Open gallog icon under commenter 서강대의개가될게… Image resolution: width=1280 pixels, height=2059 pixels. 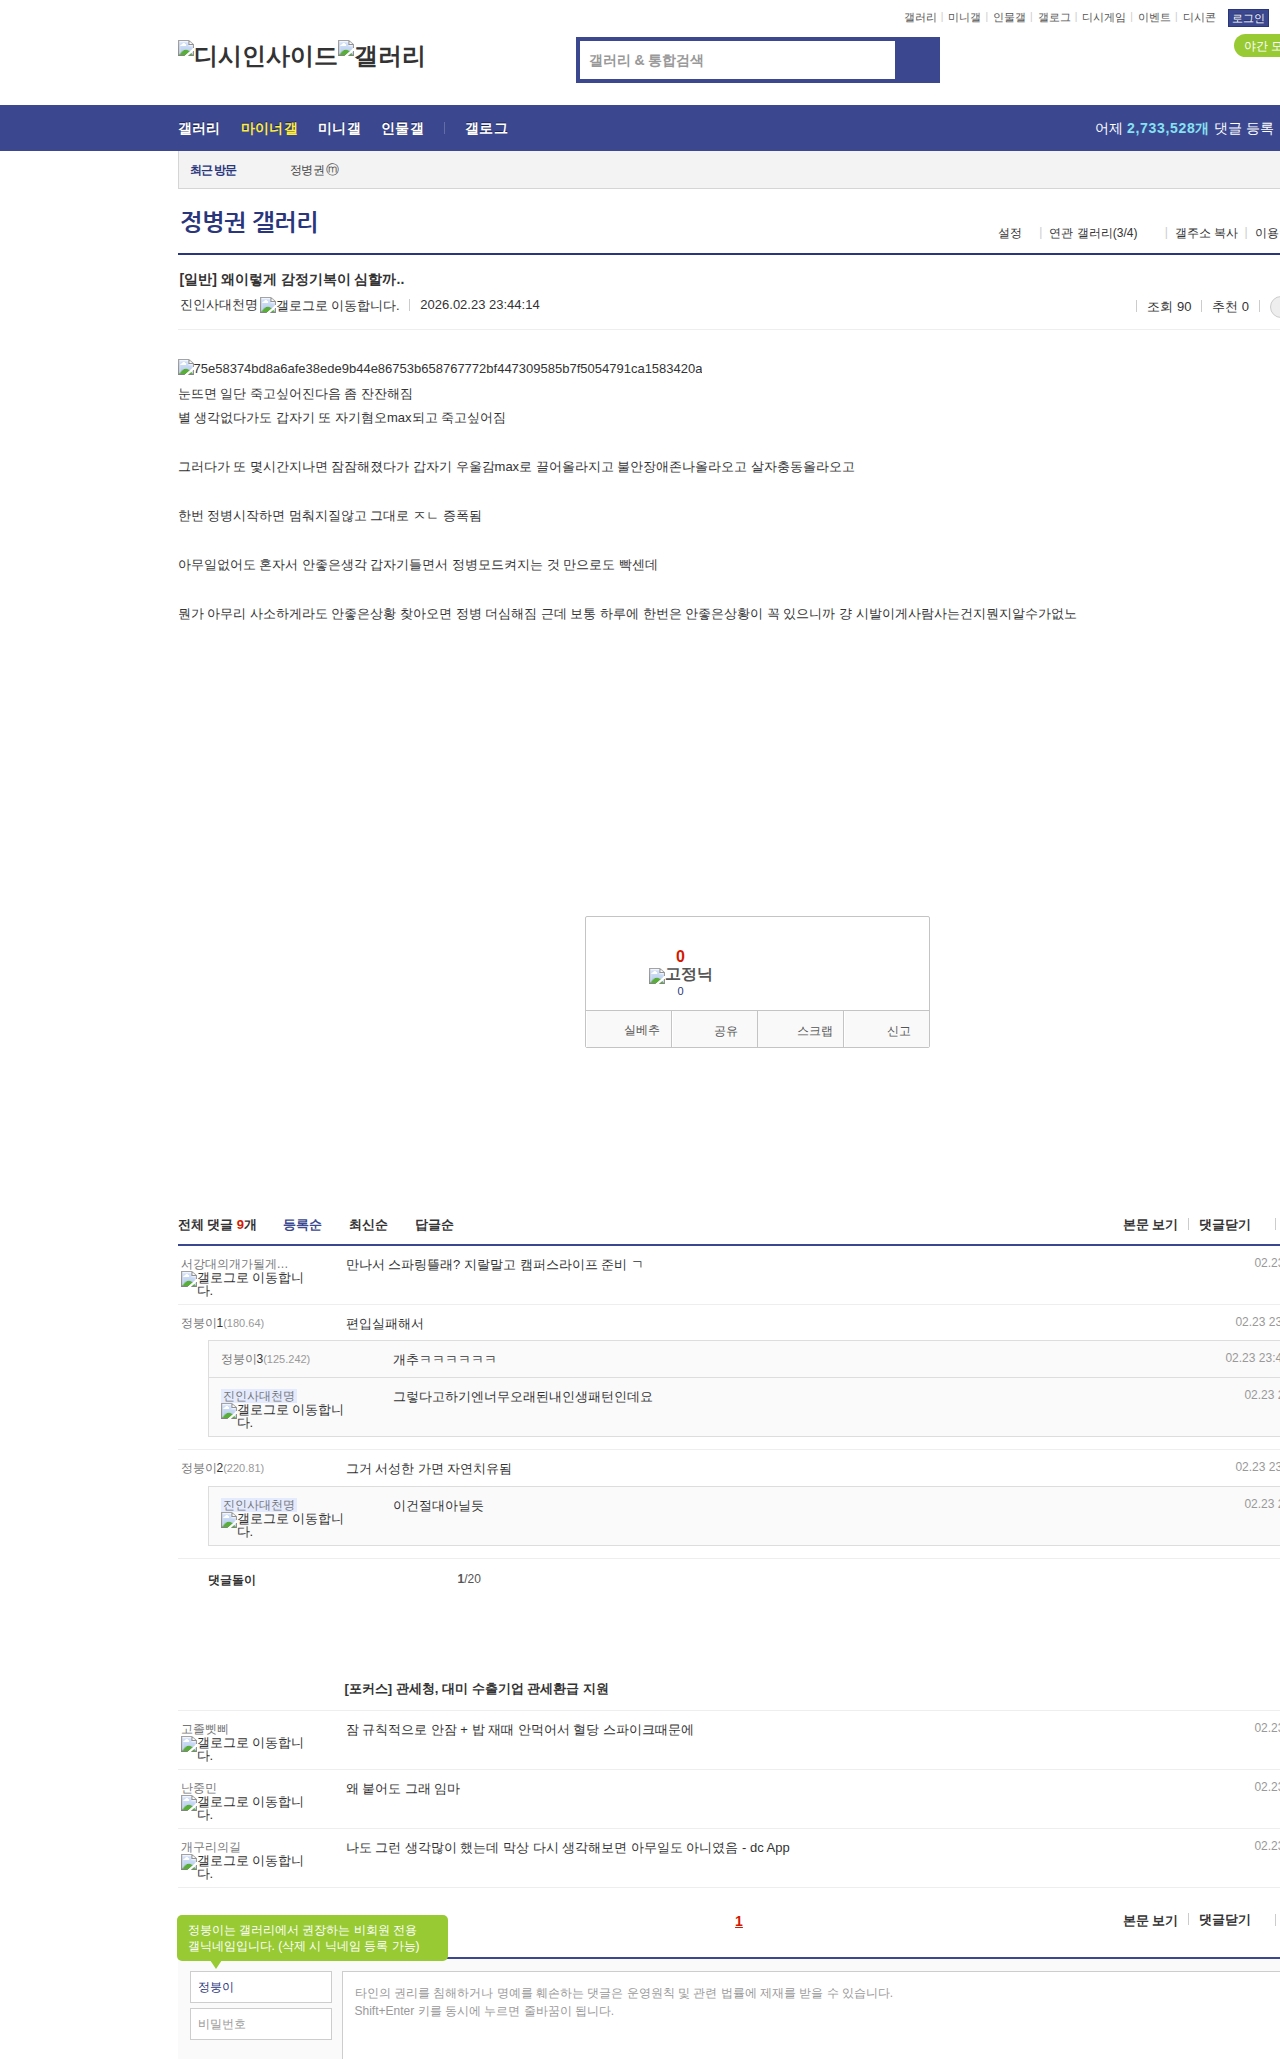[x=242, y=1284]
